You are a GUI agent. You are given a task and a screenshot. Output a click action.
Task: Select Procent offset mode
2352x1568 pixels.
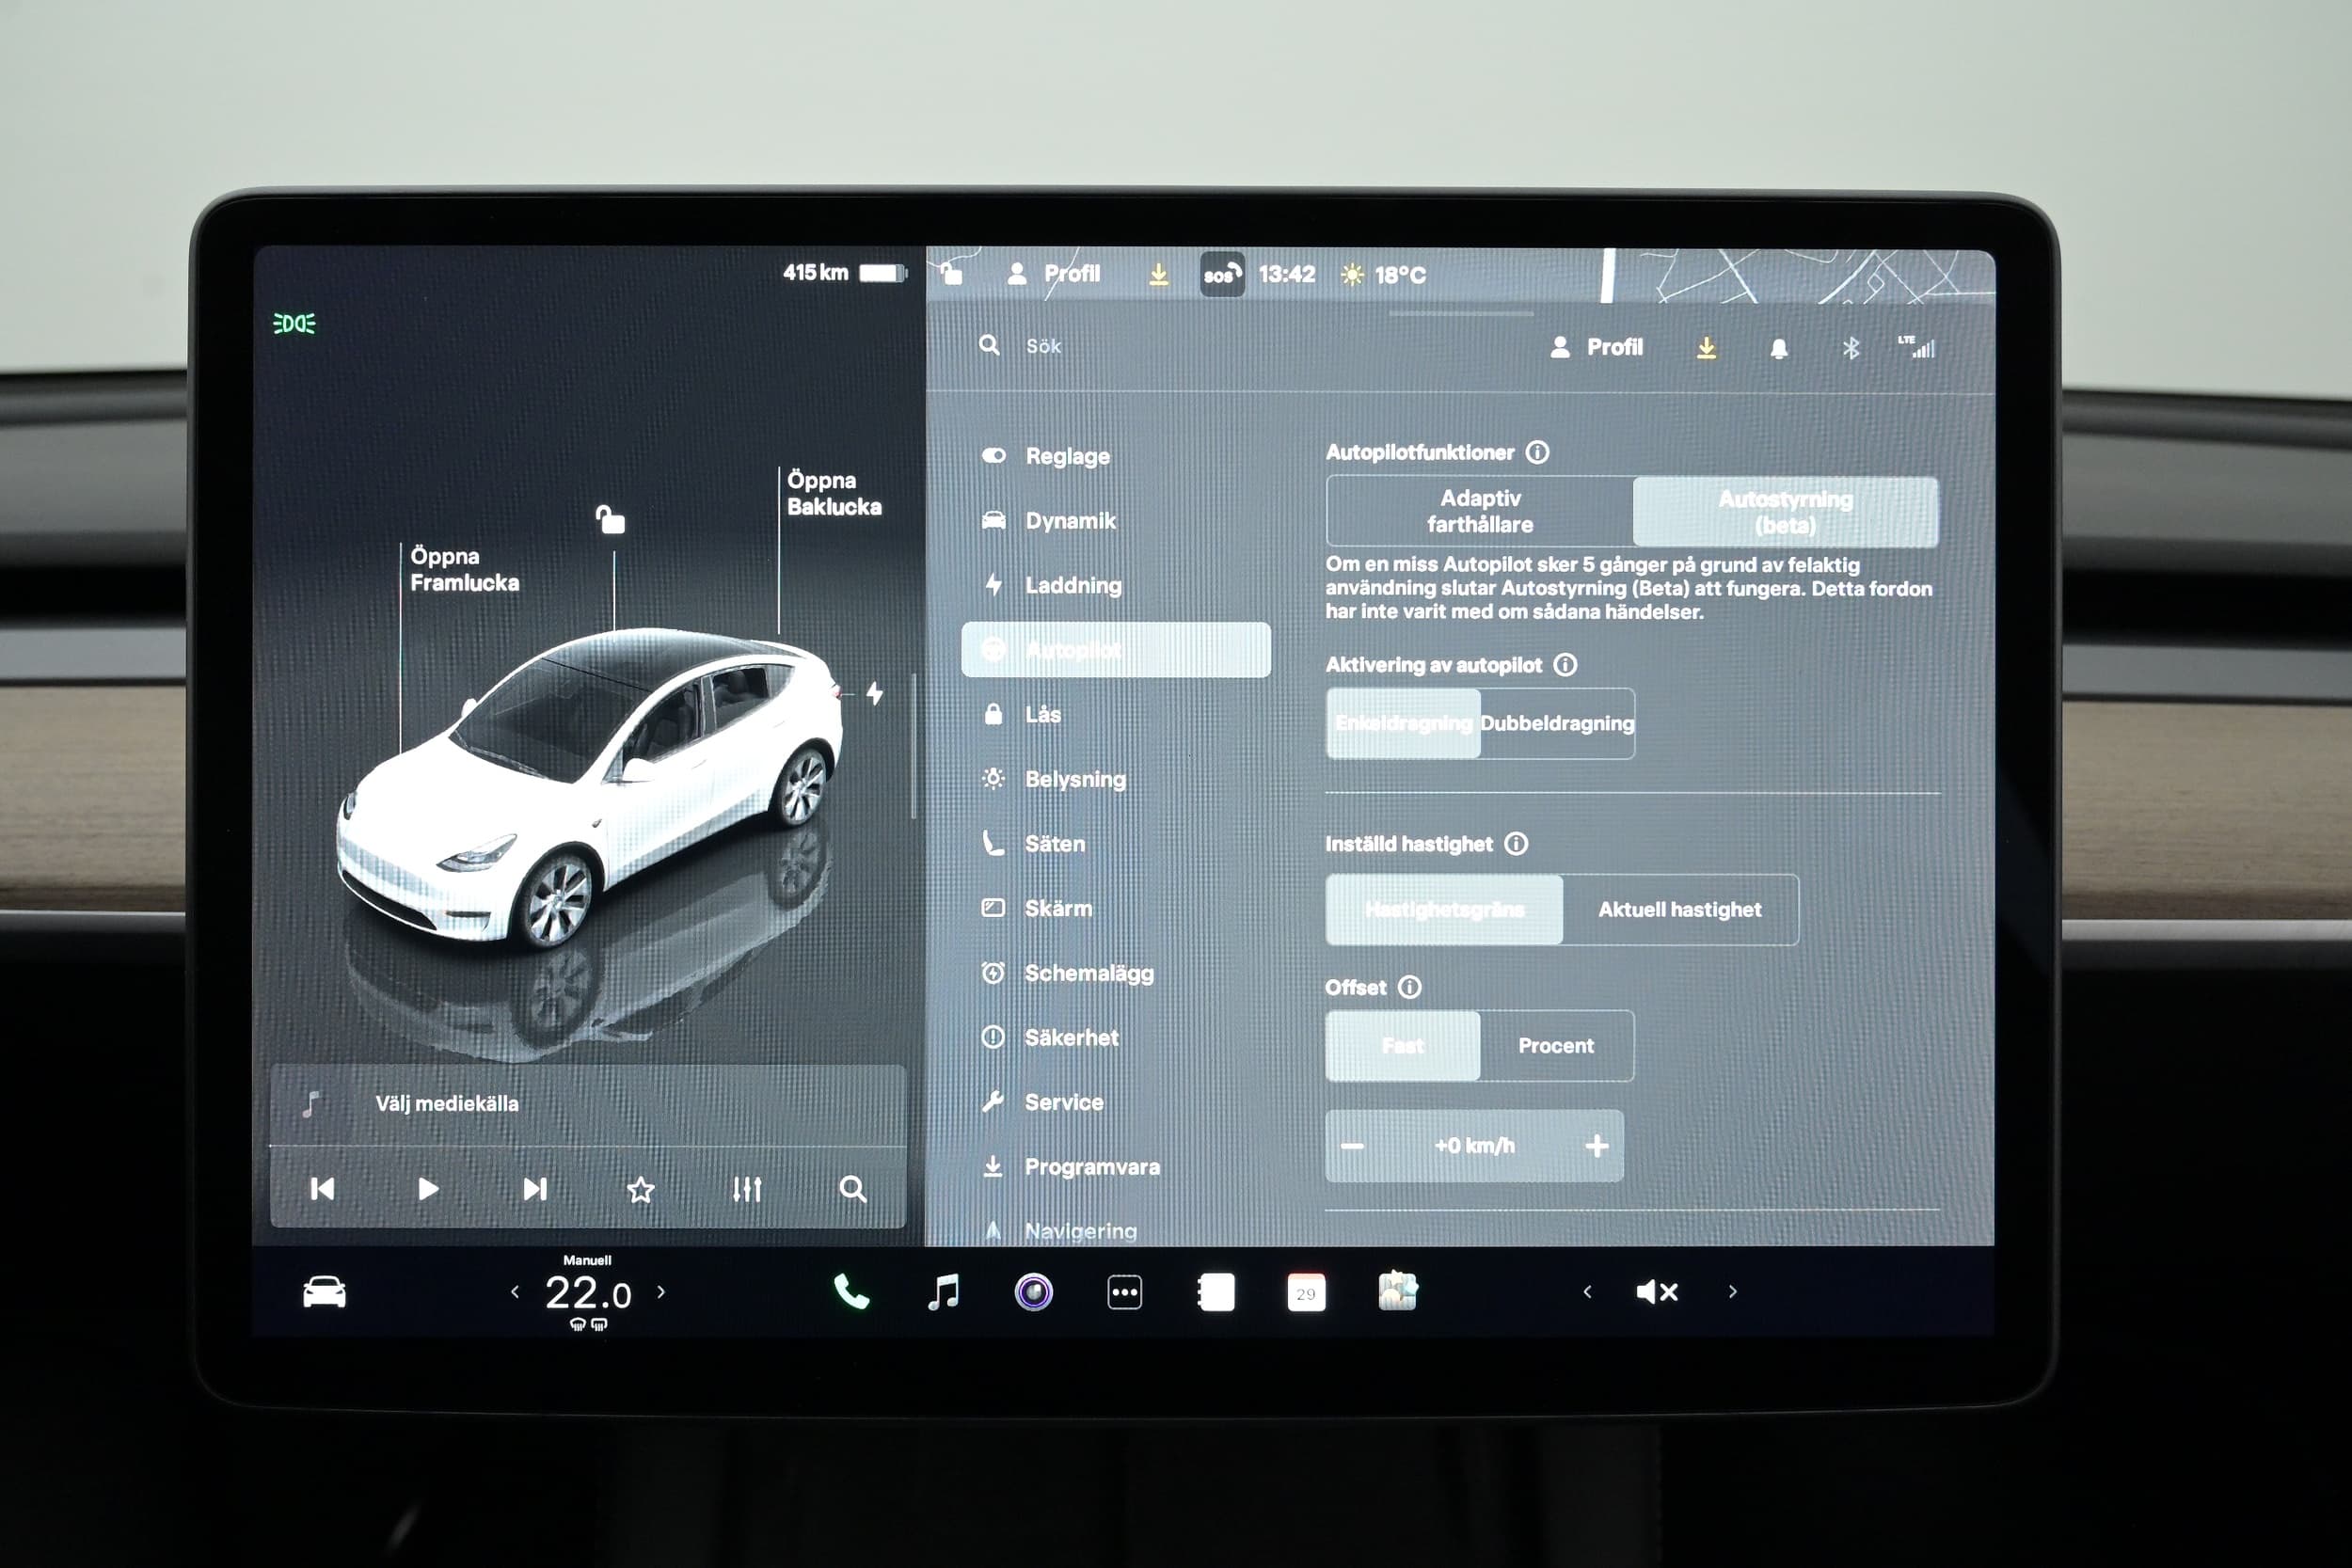[x=1556, y=1045]
